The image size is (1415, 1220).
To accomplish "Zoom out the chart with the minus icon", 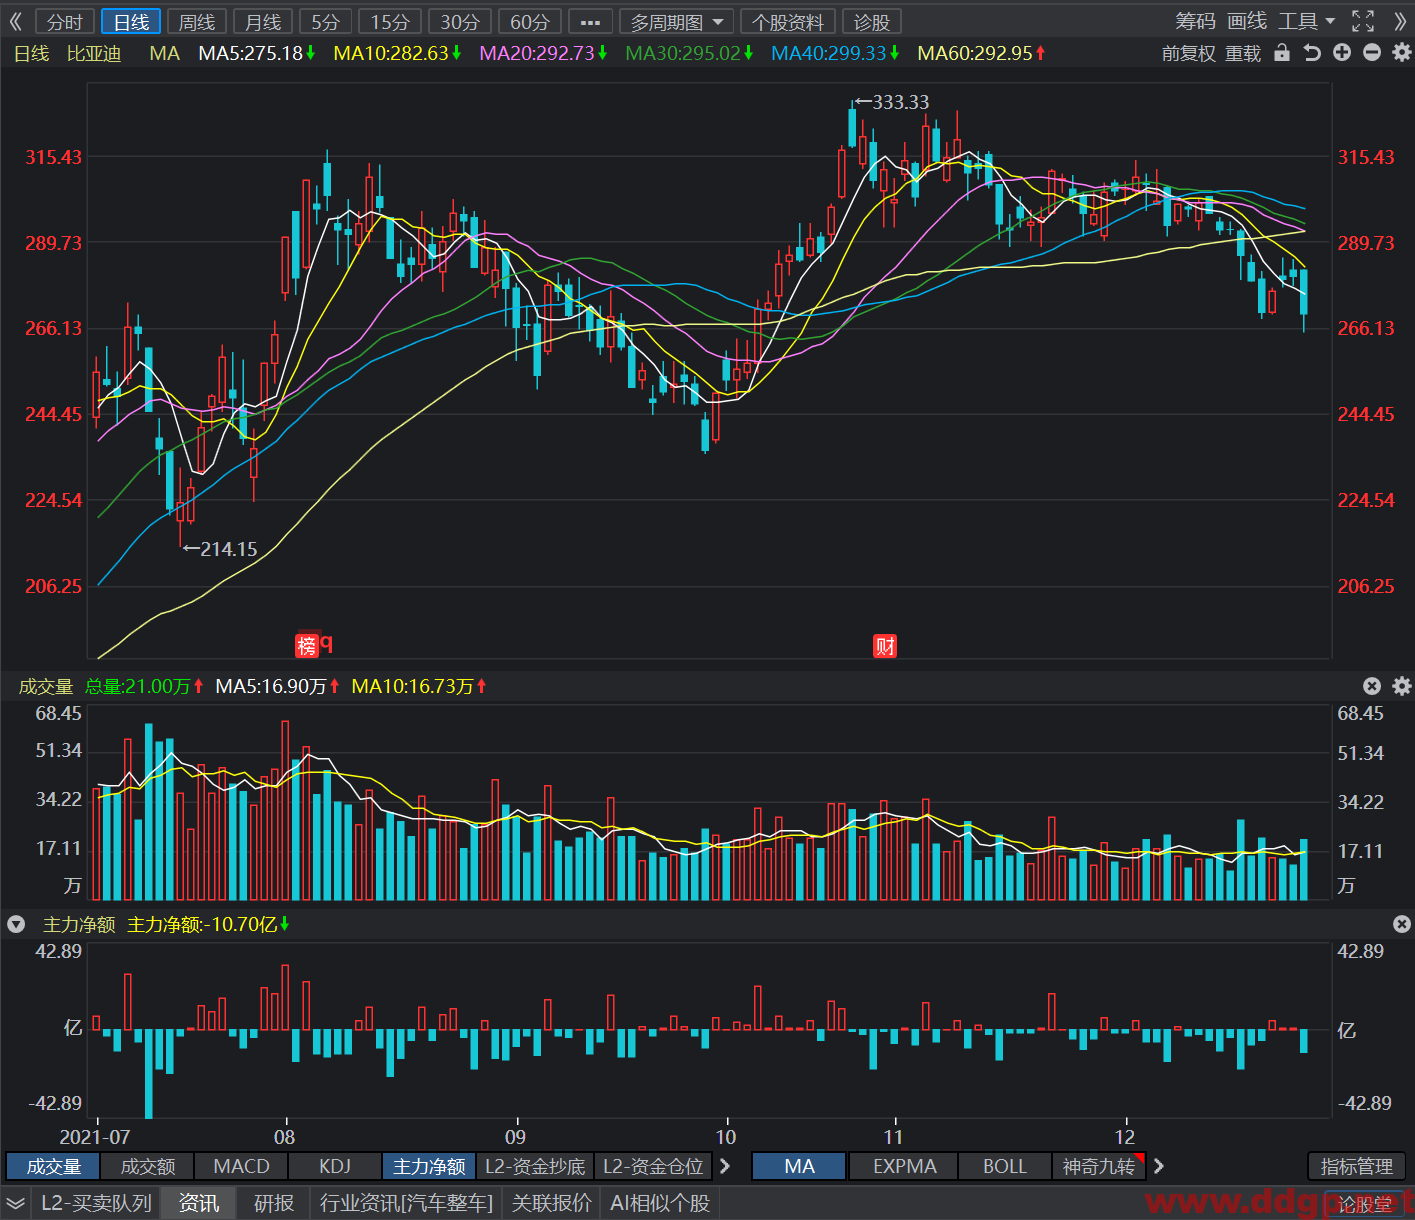I will point(1372,53).
